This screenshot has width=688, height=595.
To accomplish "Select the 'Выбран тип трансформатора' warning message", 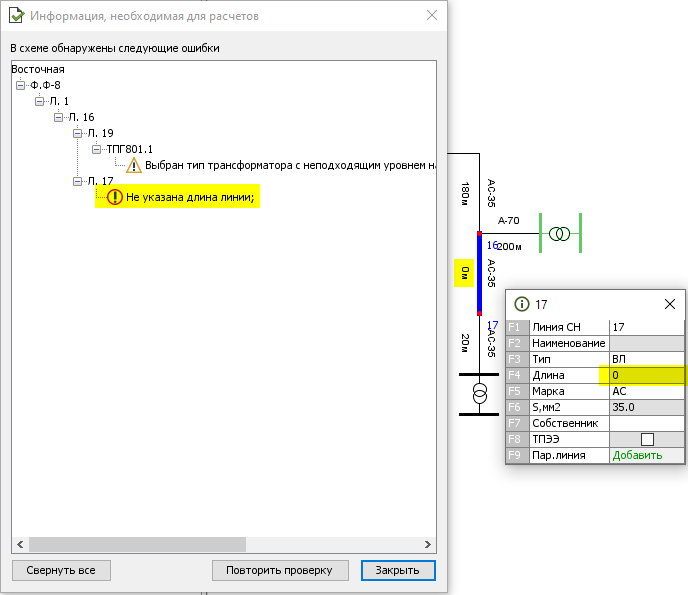I will click(290, 165).
